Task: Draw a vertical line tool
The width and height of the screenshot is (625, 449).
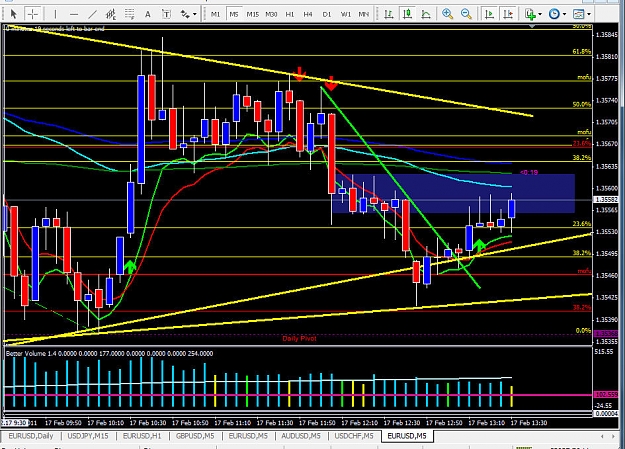Action: click(55, 14)
